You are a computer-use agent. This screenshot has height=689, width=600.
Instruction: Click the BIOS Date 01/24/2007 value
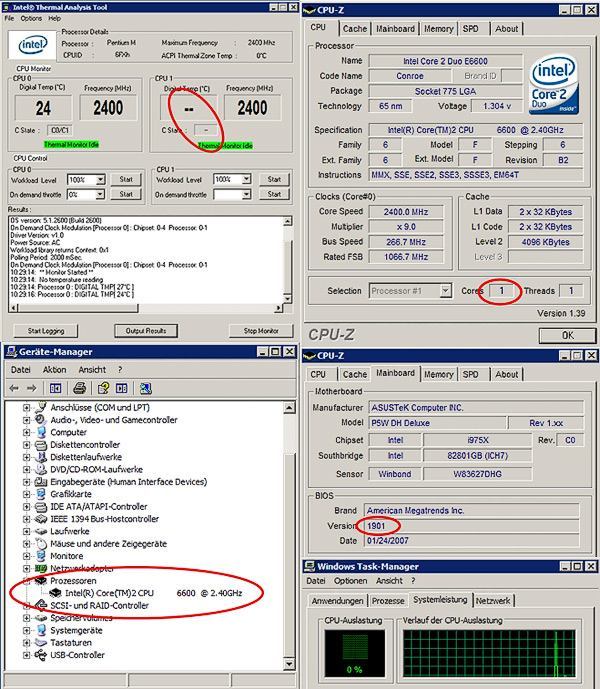tap(472, 540)
